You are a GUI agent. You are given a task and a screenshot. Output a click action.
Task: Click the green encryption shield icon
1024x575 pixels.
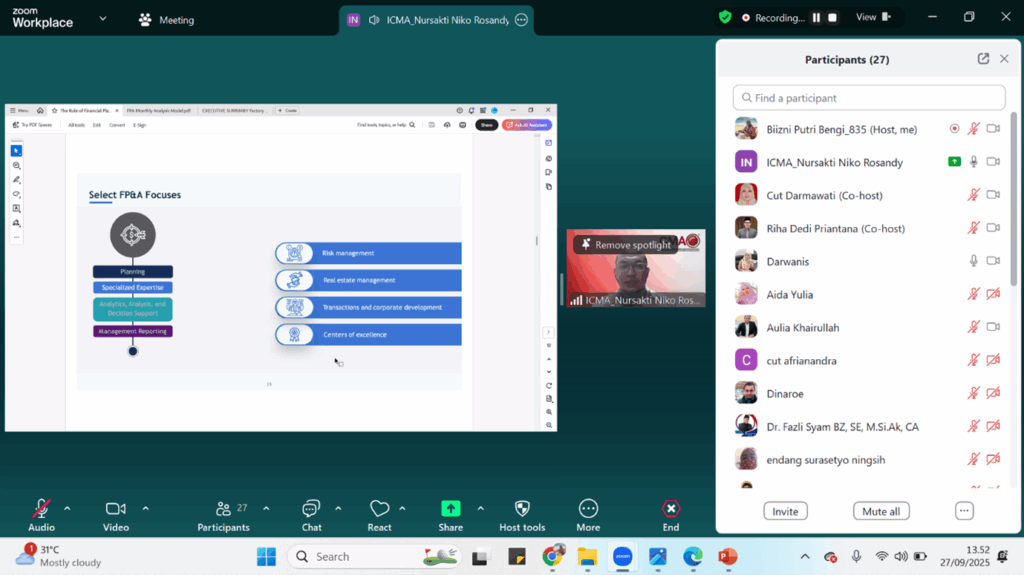pos(725,17)
